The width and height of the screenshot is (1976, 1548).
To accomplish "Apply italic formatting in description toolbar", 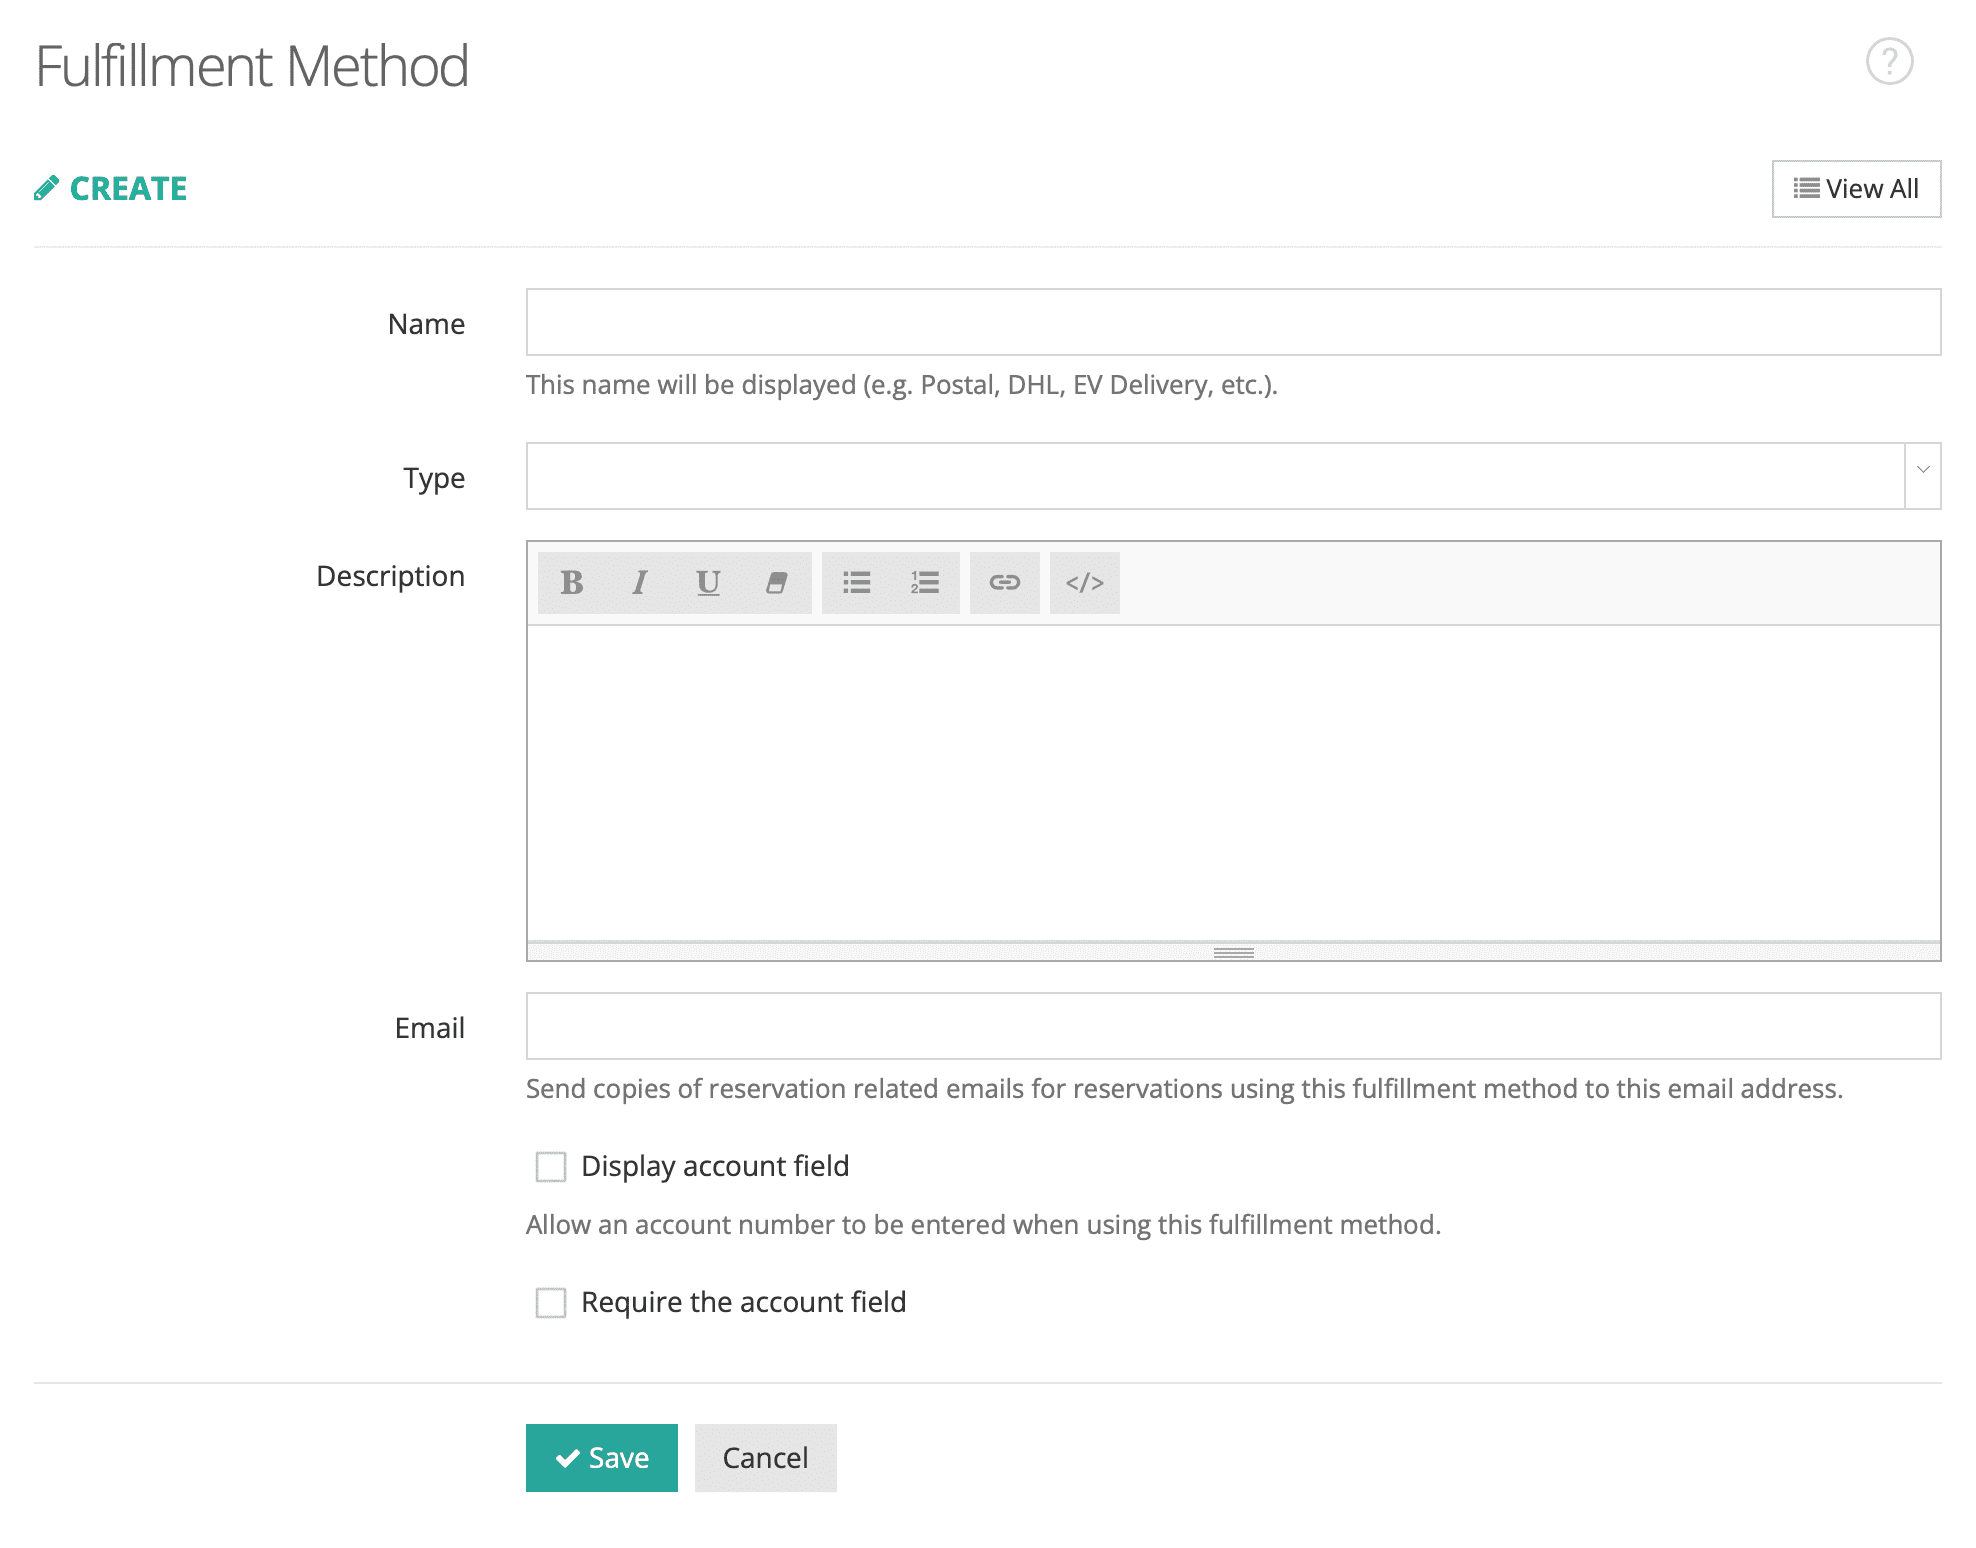I will pyautogui.click(x=640, y=583).
